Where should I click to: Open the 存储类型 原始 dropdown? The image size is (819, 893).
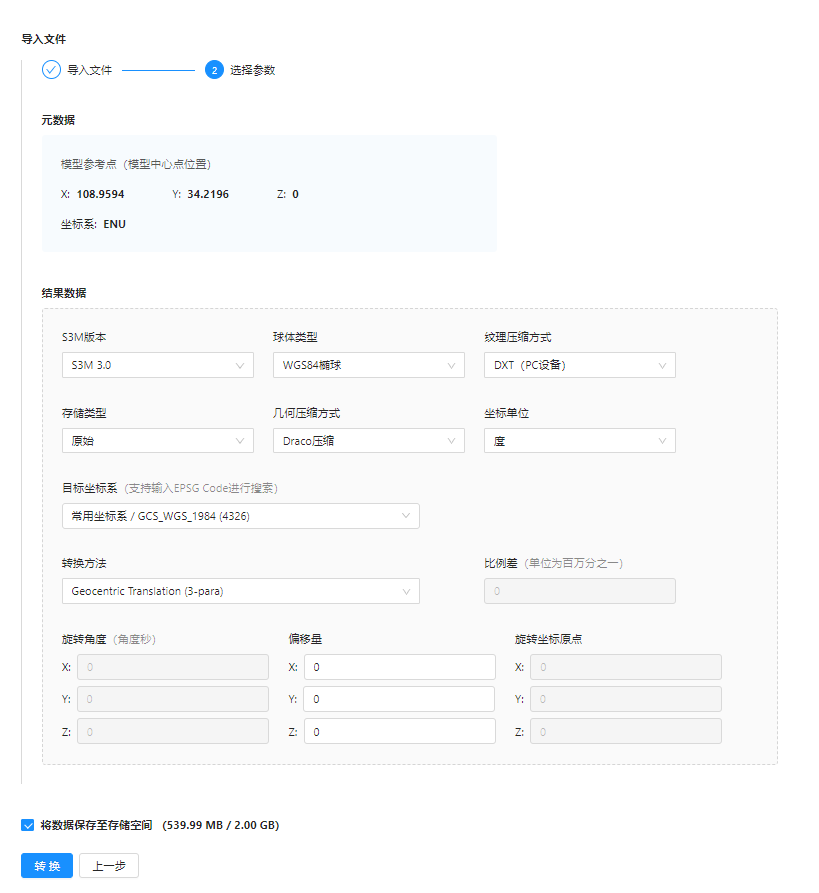[x=157, y=441]
